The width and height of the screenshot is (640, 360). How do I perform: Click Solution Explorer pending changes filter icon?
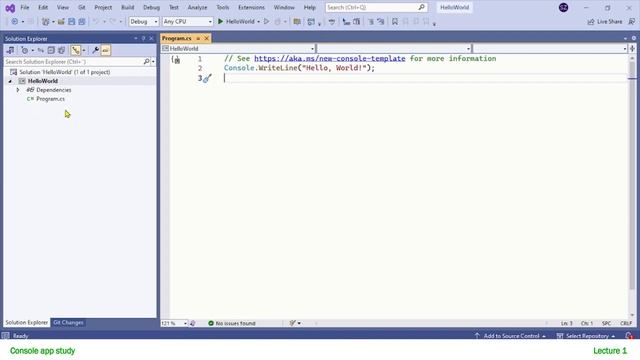[x=25, y=50]
